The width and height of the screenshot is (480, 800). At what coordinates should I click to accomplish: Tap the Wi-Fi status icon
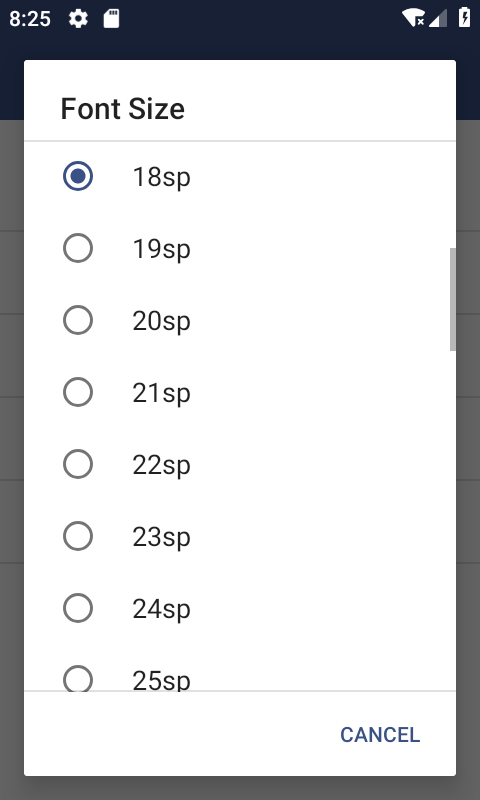(414, 18)
